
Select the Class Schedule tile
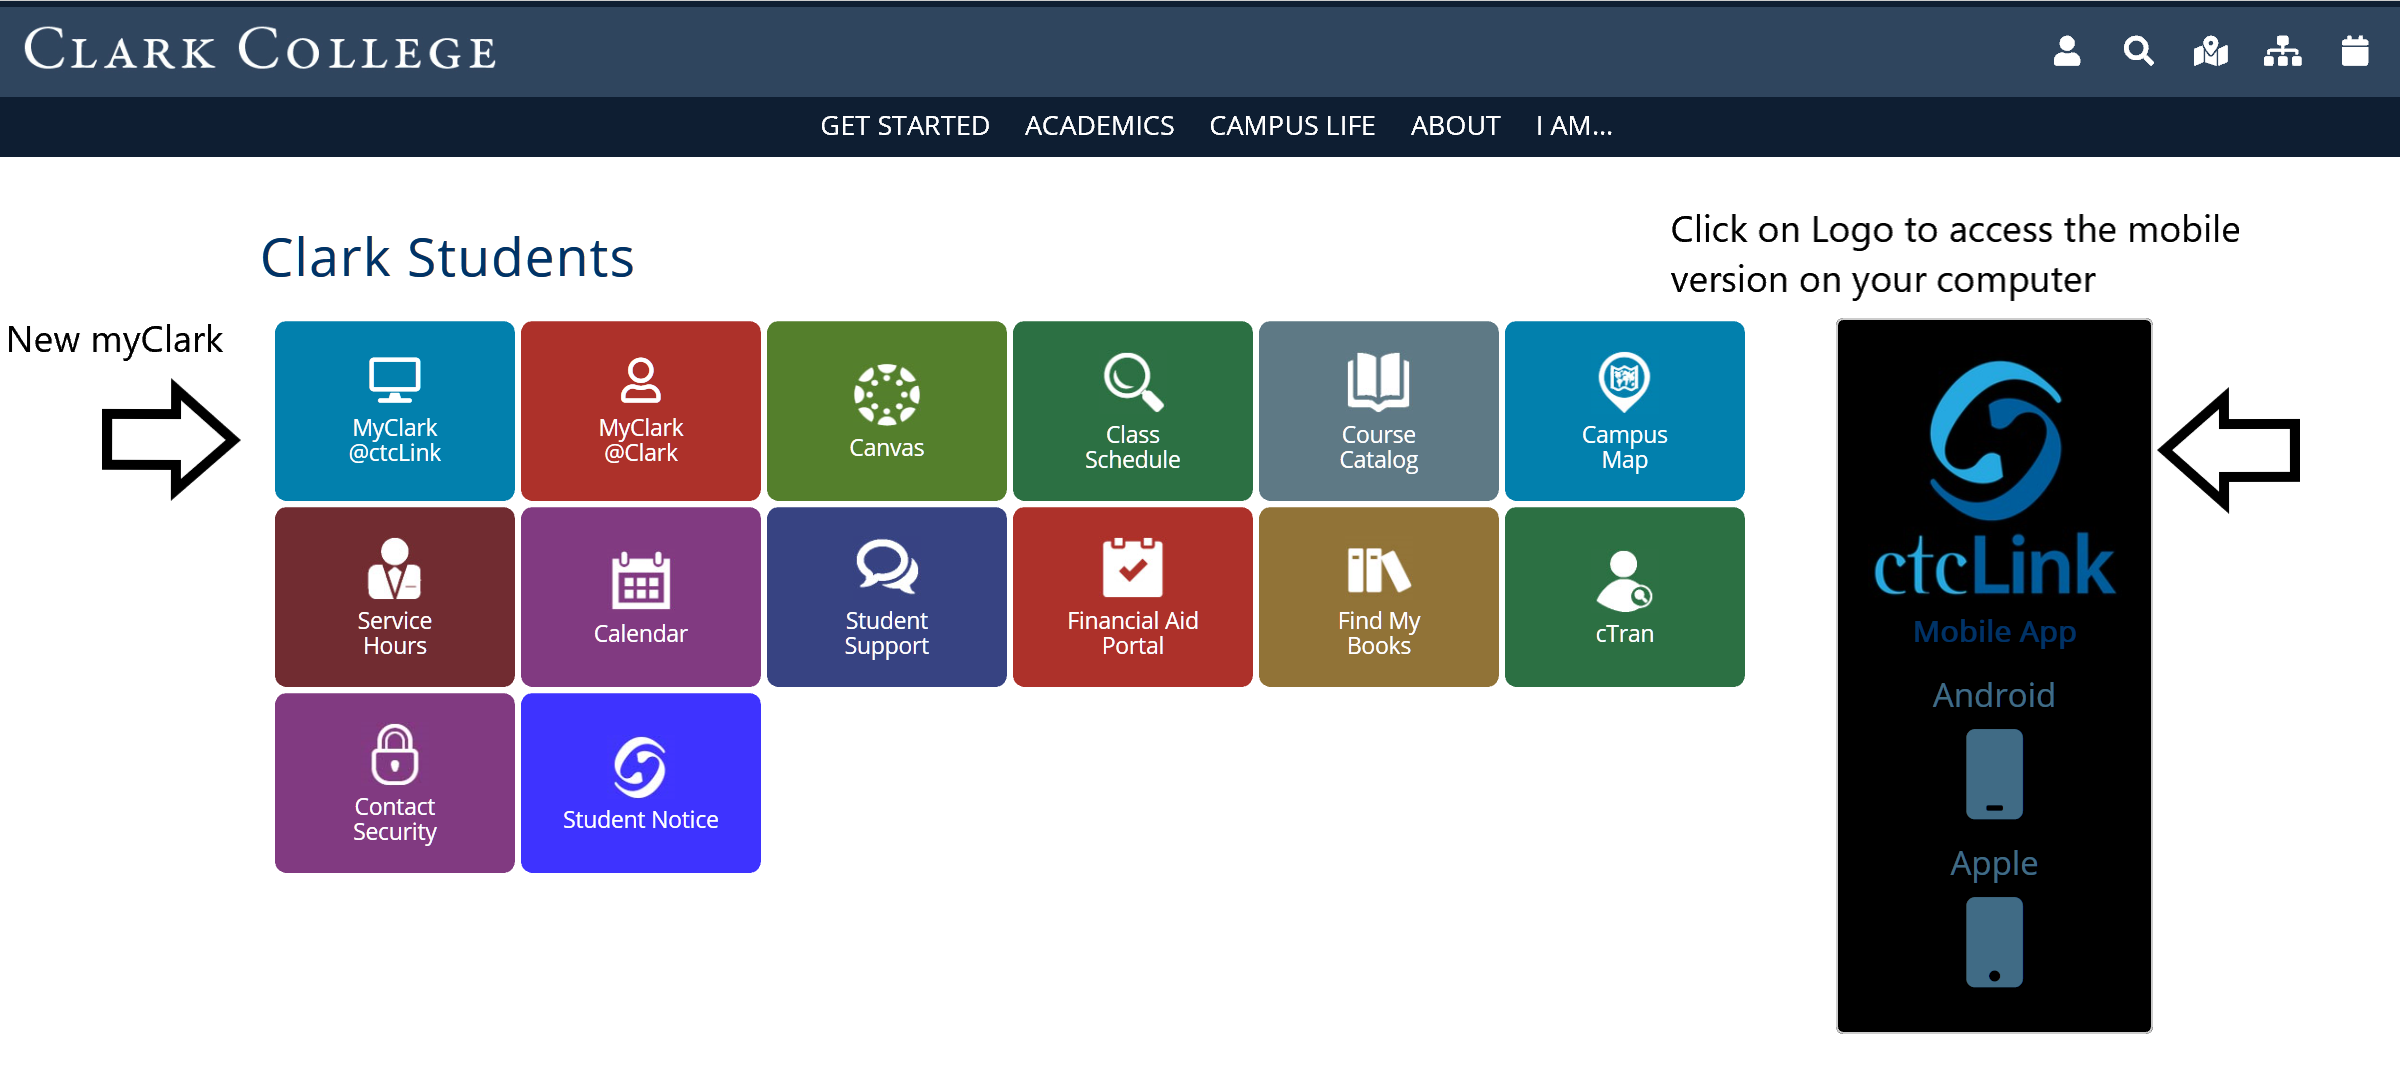point(1132,410)
